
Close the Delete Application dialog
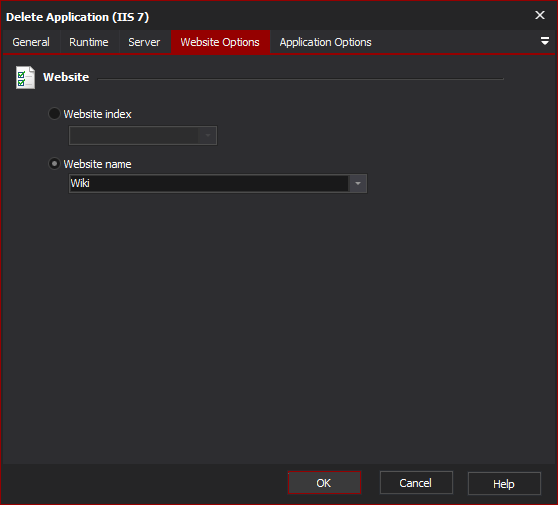pos(539,15)
